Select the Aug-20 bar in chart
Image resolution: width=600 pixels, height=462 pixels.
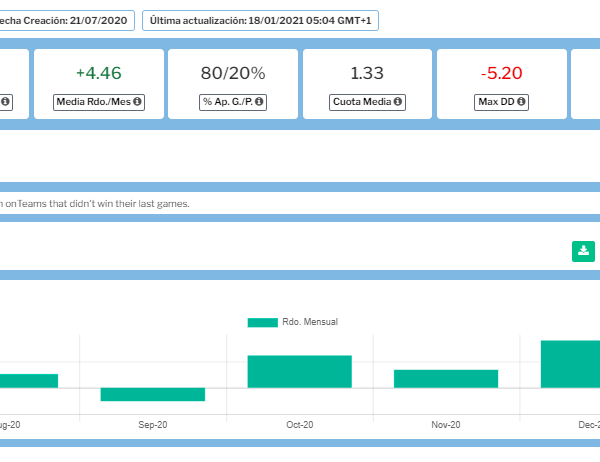pyautogui.click(x=29, y=381)
